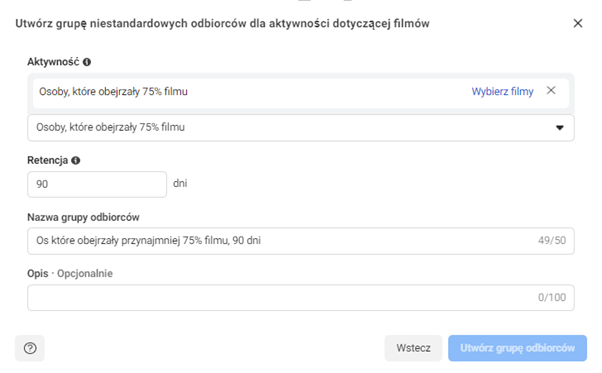Go back with the Wstecz button
The width and height of the screenshot is (602, 373).
tap(413, 348)
